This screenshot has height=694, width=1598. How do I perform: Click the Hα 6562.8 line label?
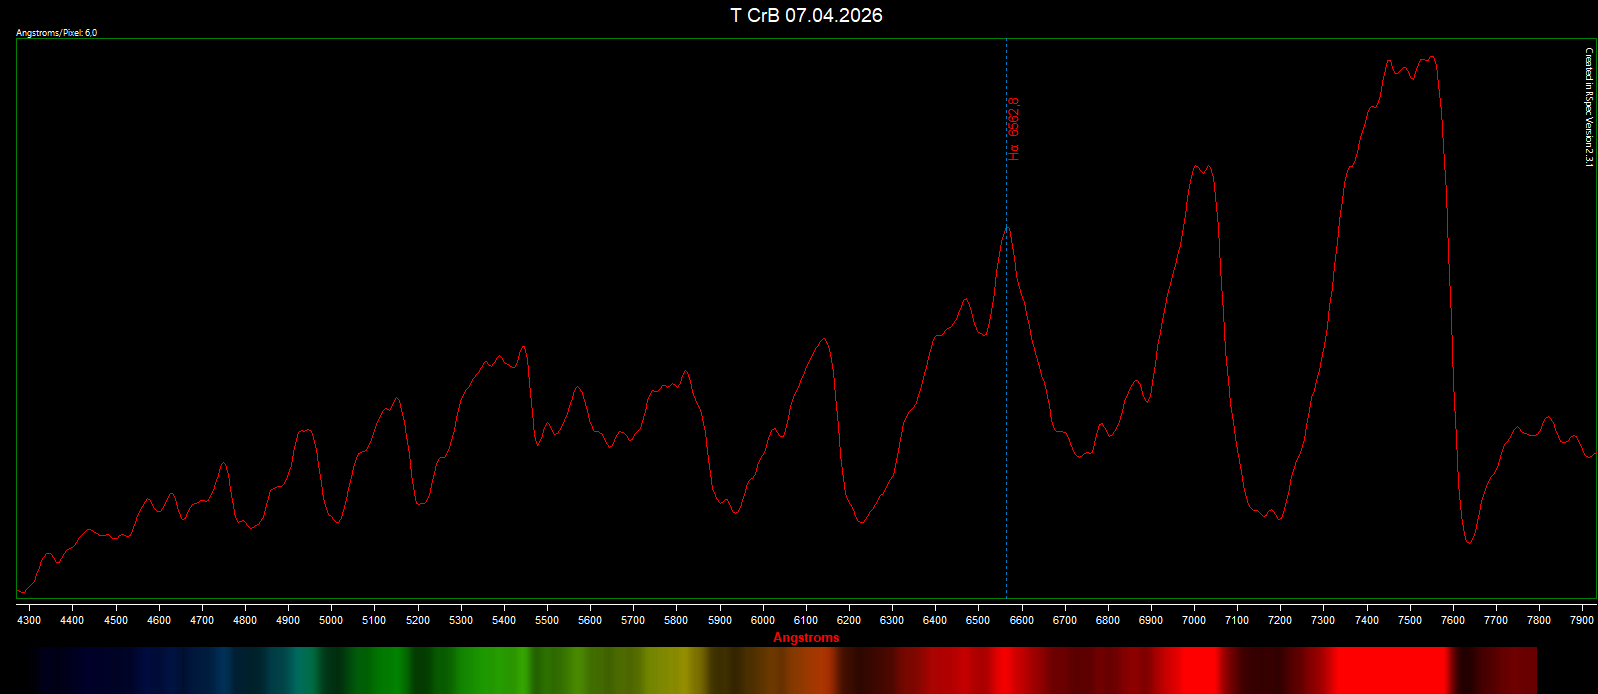[x=1014, y=129]
